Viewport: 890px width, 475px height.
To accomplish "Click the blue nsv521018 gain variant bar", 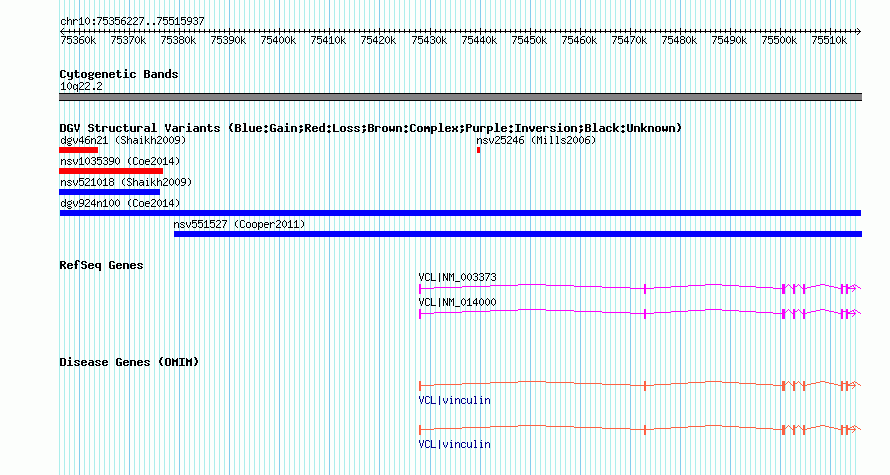I will 110,192.
